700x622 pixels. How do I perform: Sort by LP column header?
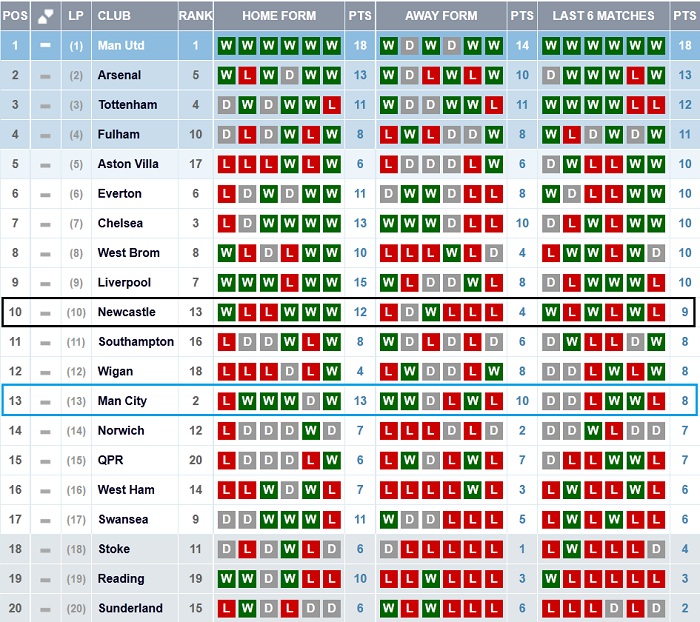(76, 16)
